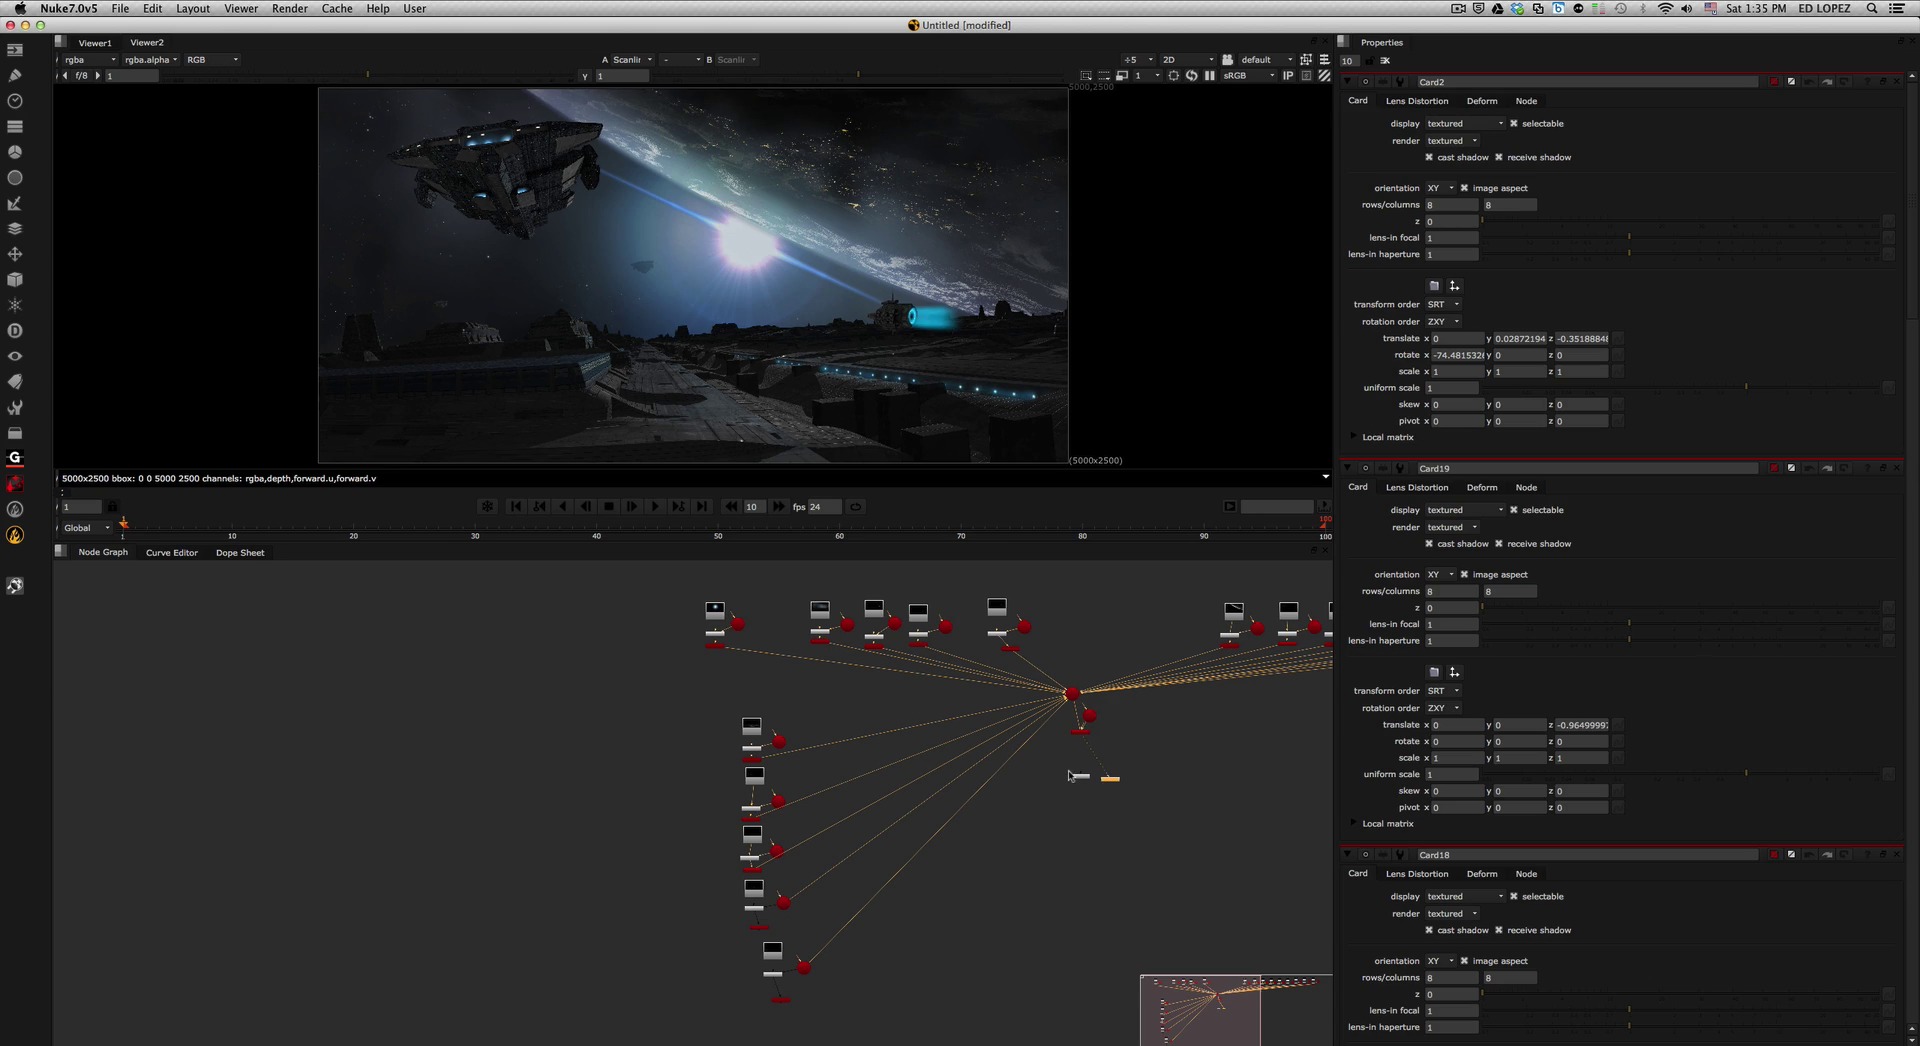Open the MetaData nodes menu (tag icon)
Viewport: 1920px width, 1046px height.
(x=15, y=381)
